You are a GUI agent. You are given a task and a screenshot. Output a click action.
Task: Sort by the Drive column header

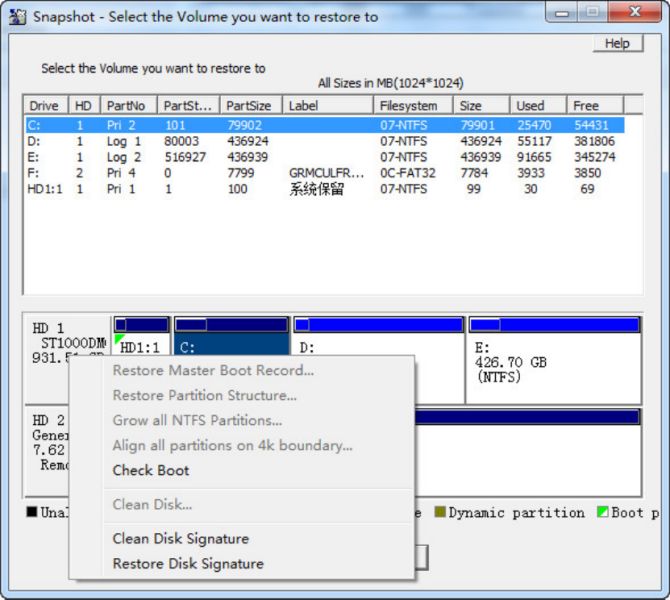45,105
